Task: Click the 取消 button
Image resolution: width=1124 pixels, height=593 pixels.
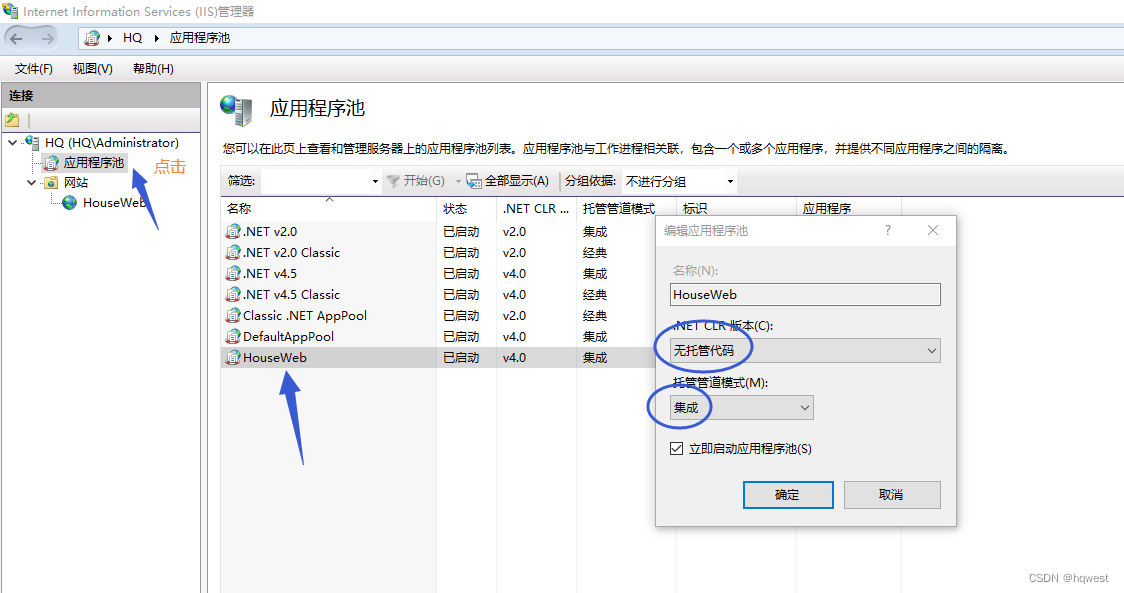Action: (x=892, y=495)
